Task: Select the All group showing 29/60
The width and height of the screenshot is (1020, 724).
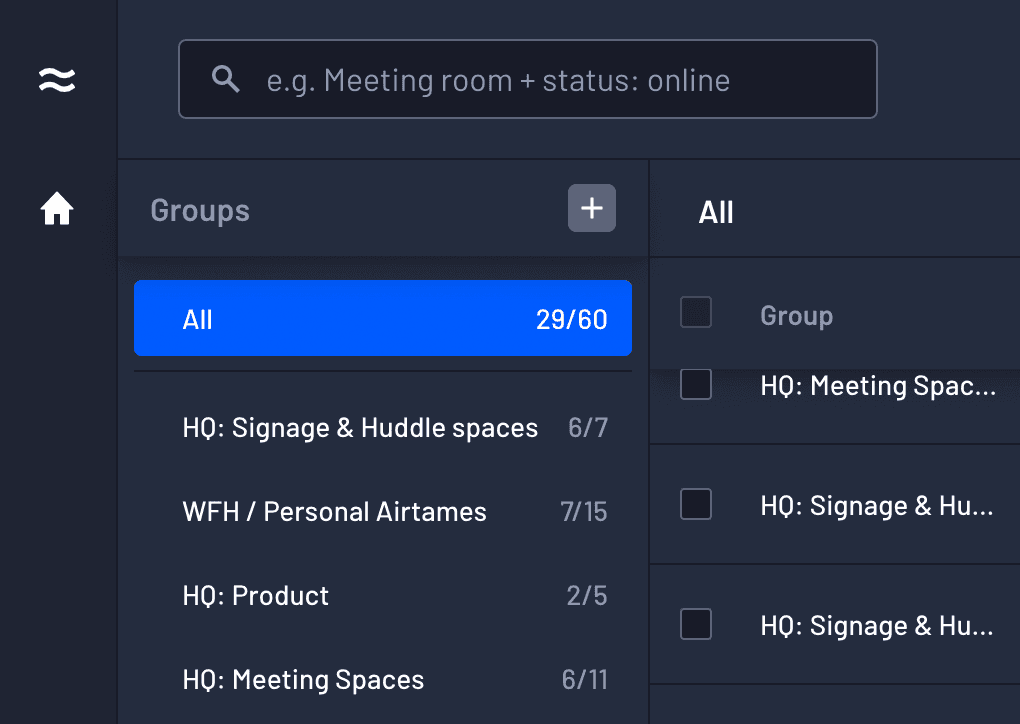Action: coord(383,318)
